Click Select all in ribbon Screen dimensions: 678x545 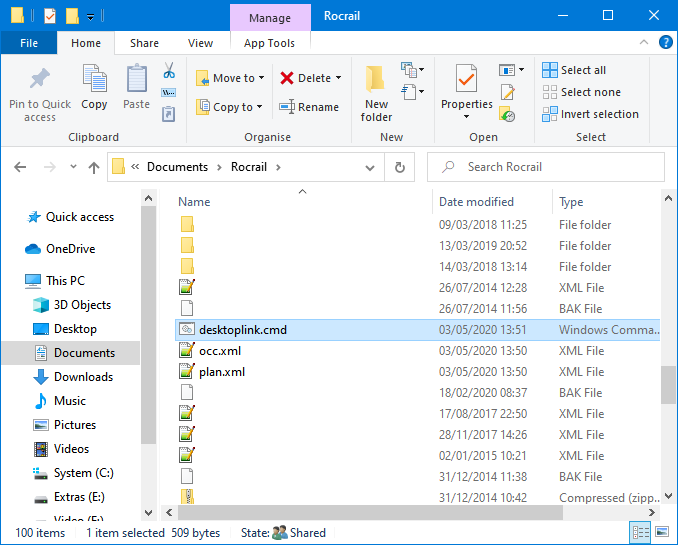coord(575,70)
